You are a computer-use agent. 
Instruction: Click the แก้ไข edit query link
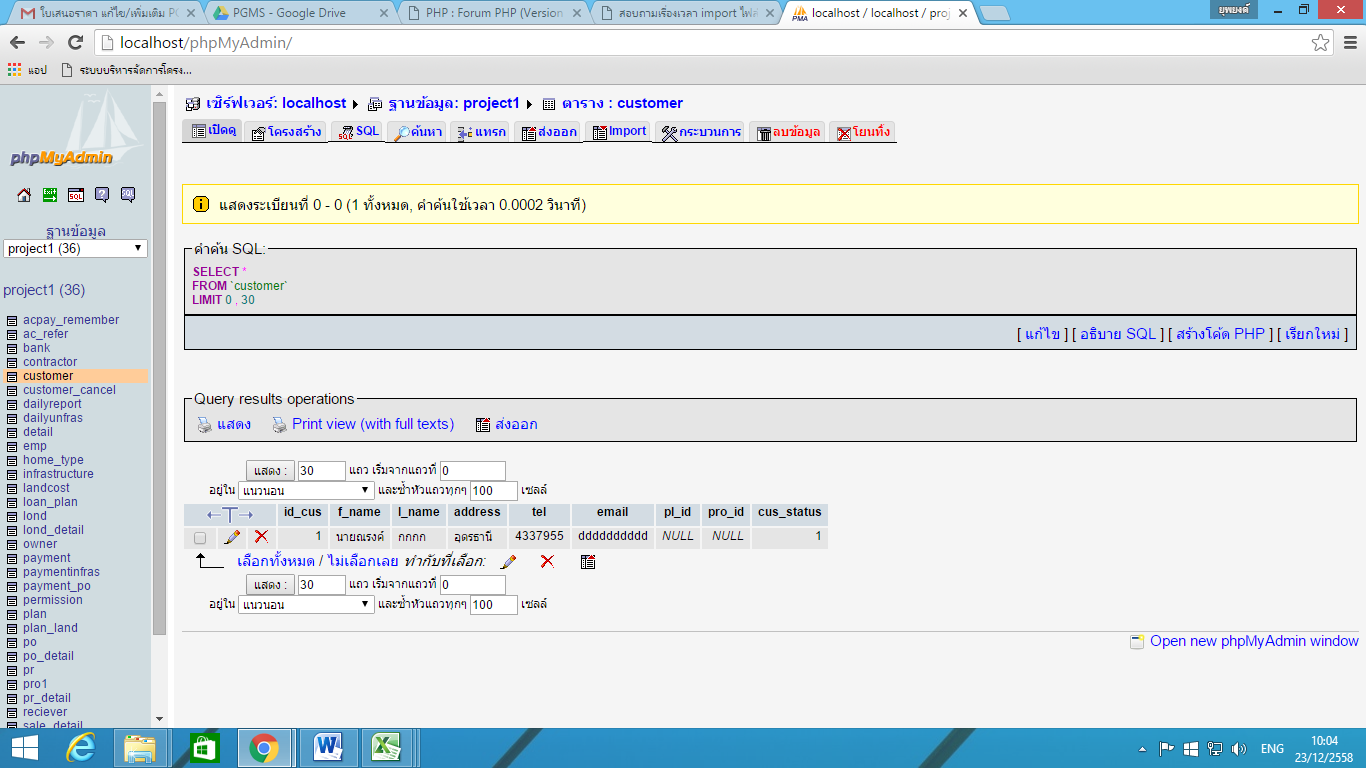pyautogui.click(x=1042, y=334)
